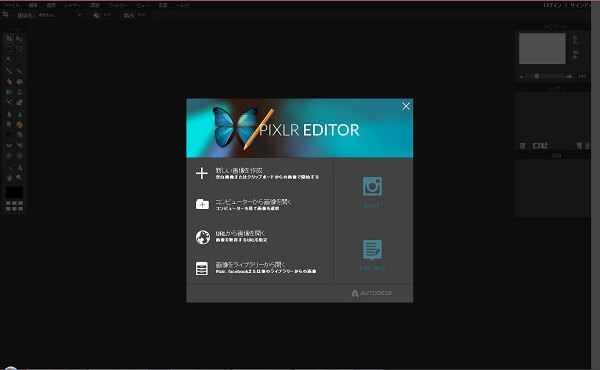Select the Bloat tool
The image size is (600, 370).
coord(9,156)
